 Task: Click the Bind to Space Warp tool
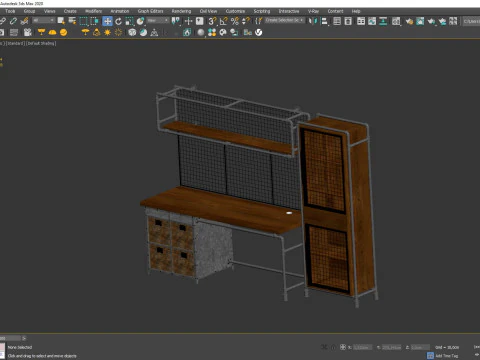(x=24, y=21)
